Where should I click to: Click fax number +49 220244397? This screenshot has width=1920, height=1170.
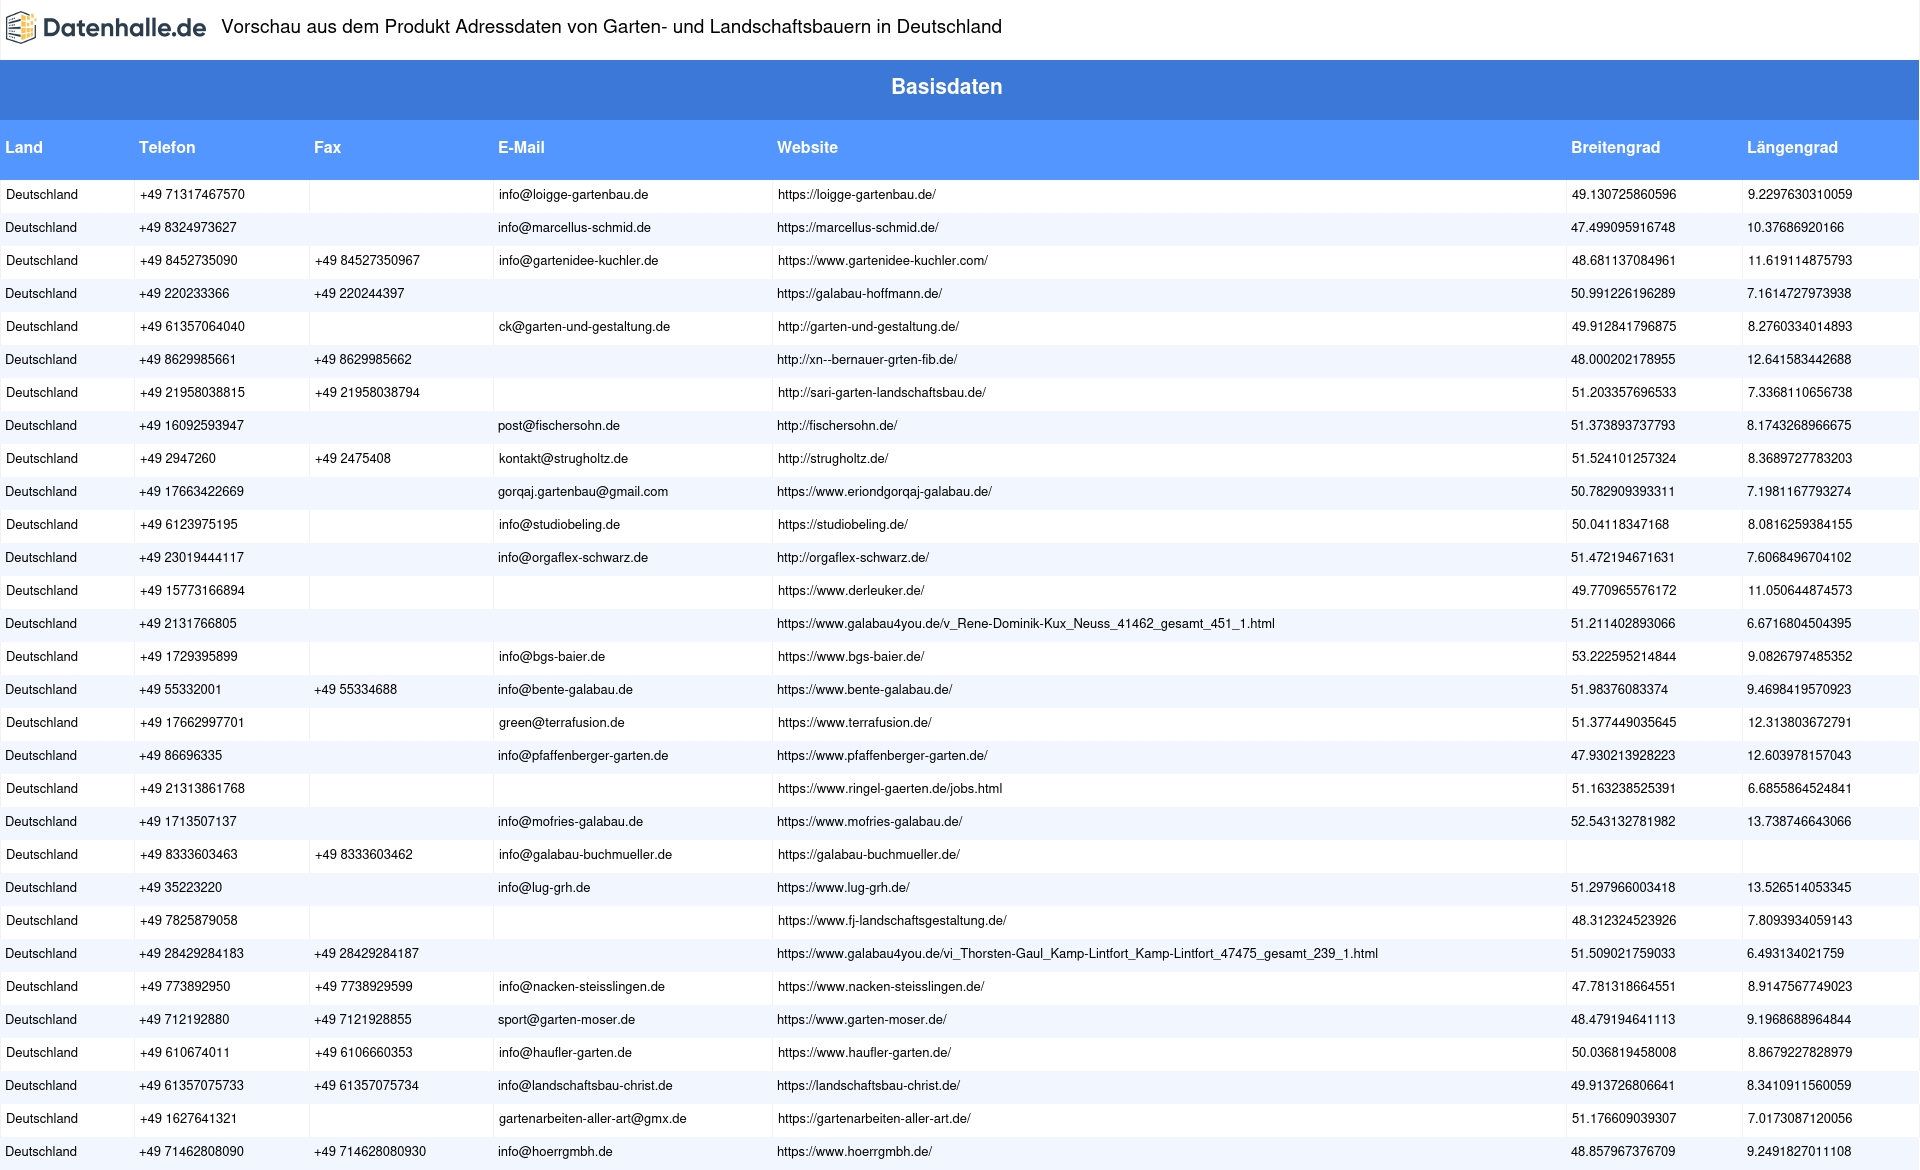tap(359, 294)
